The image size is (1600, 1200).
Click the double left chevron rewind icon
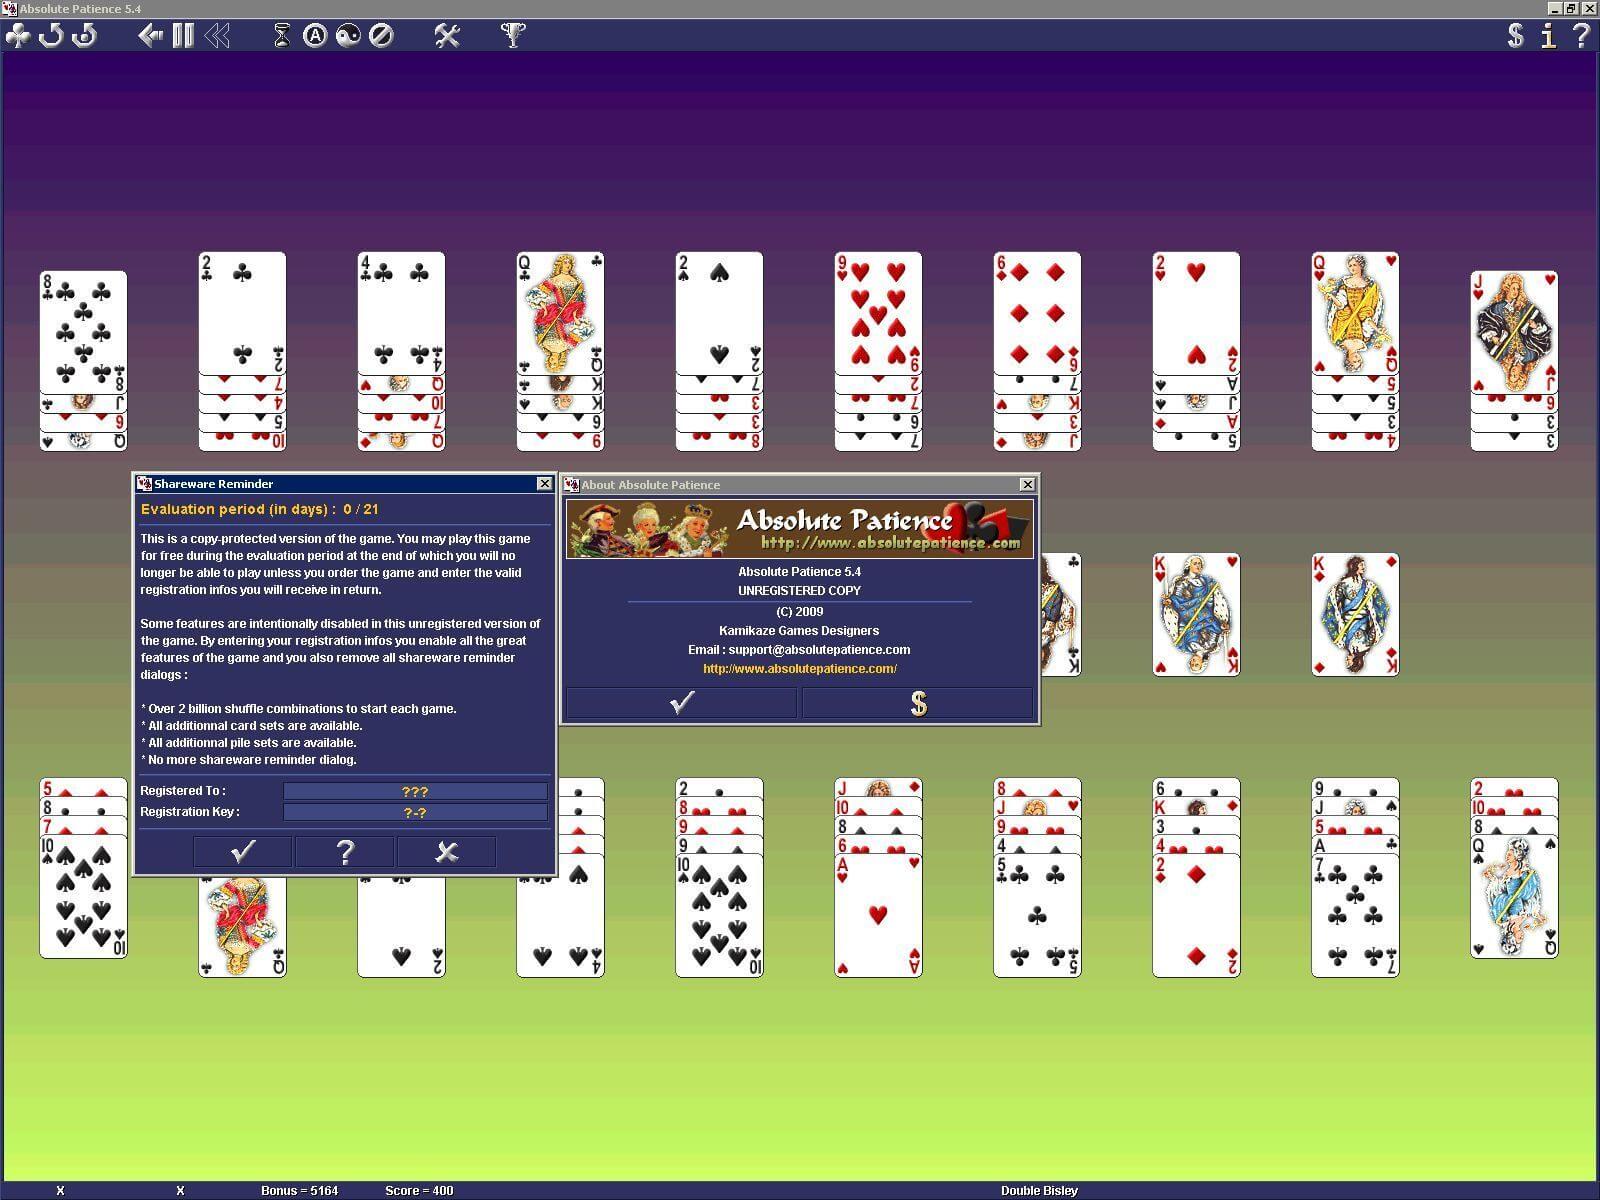point(217,36)
